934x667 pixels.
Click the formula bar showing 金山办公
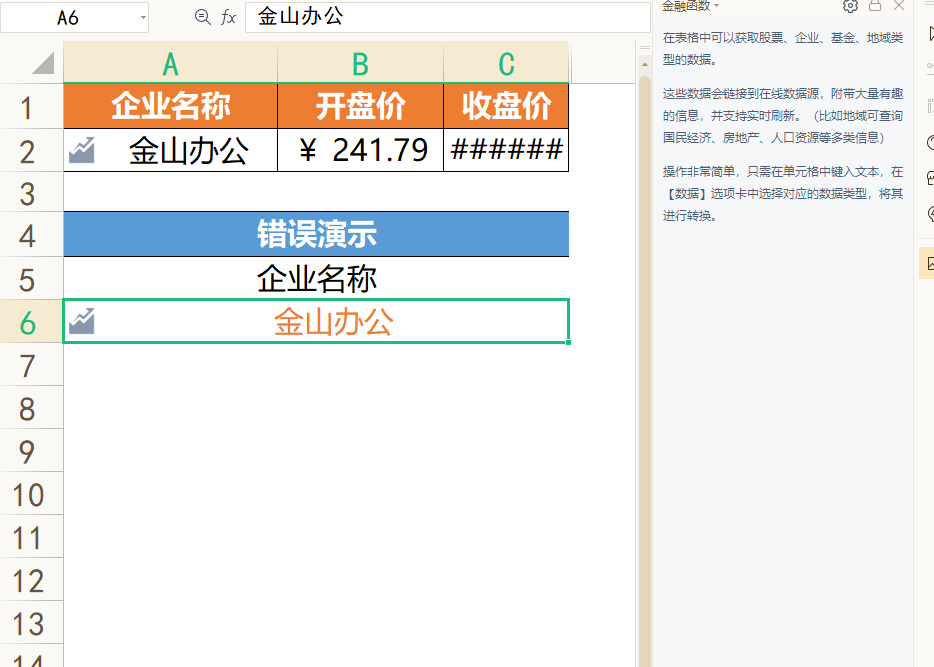pyautogui.click(x=447, y=17)
